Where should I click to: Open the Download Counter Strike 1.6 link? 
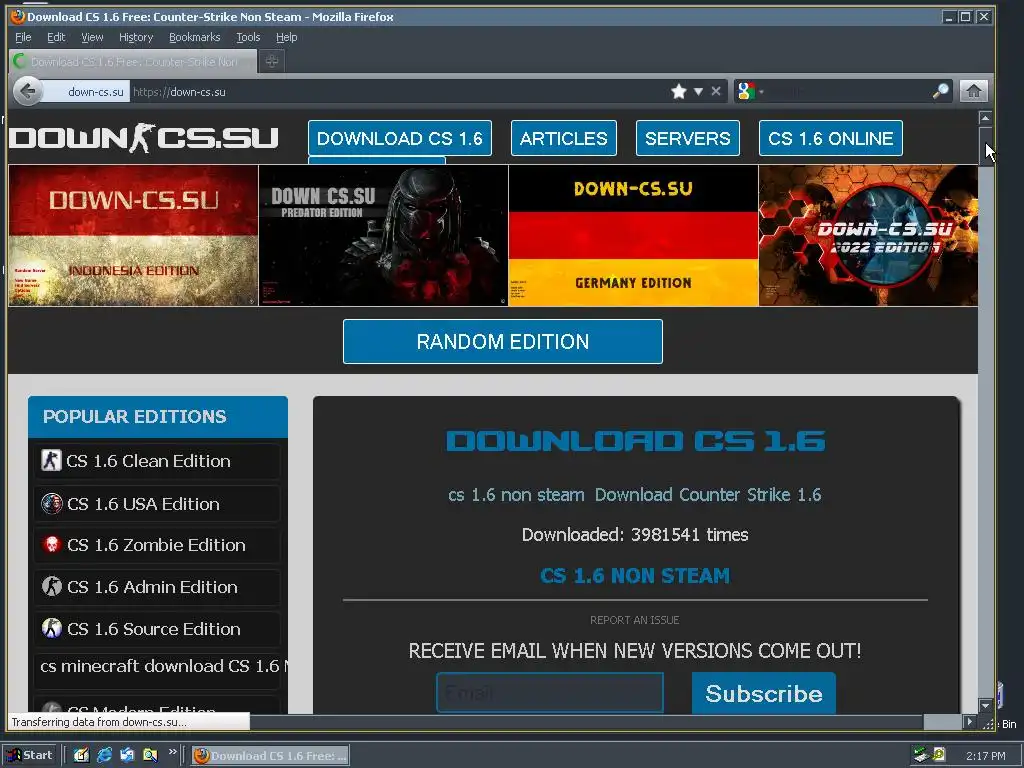pos(708,495)
